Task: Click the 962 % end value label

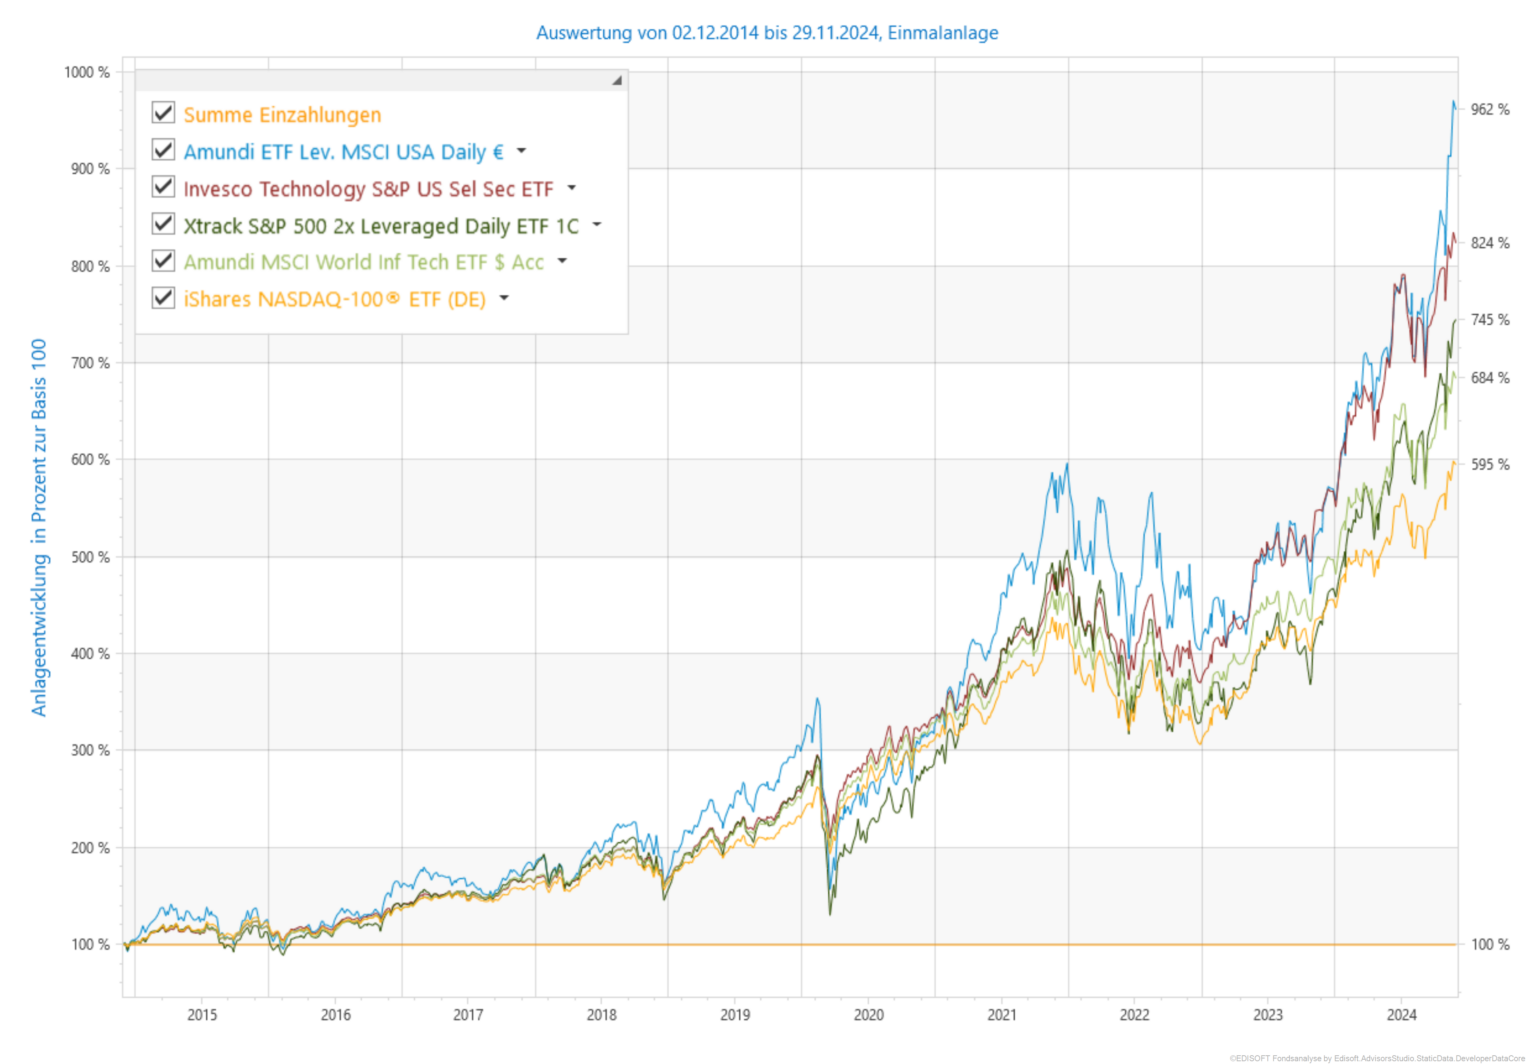Action: (1490, 109)
